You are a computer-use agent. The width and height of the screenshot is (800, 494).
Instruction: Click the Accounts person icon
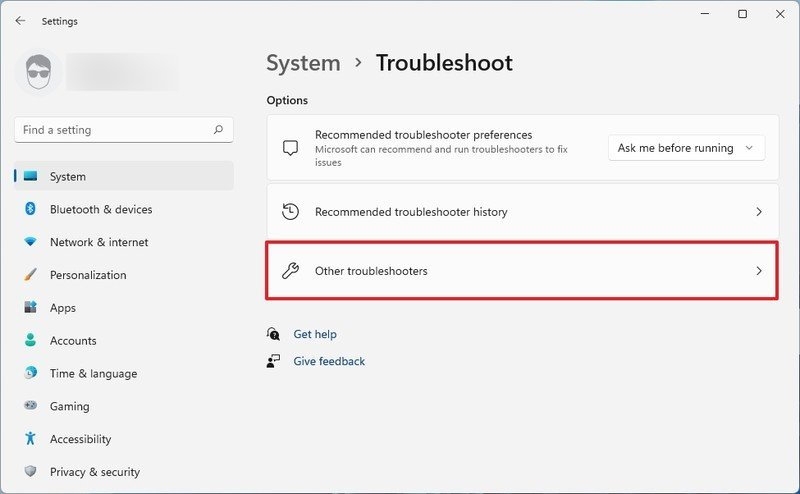[31, 340]
